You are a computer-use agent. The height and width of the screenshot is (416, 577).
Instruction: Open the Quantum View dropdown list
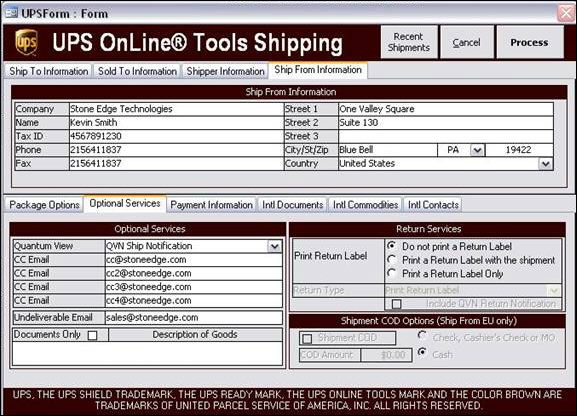[275, 246]
